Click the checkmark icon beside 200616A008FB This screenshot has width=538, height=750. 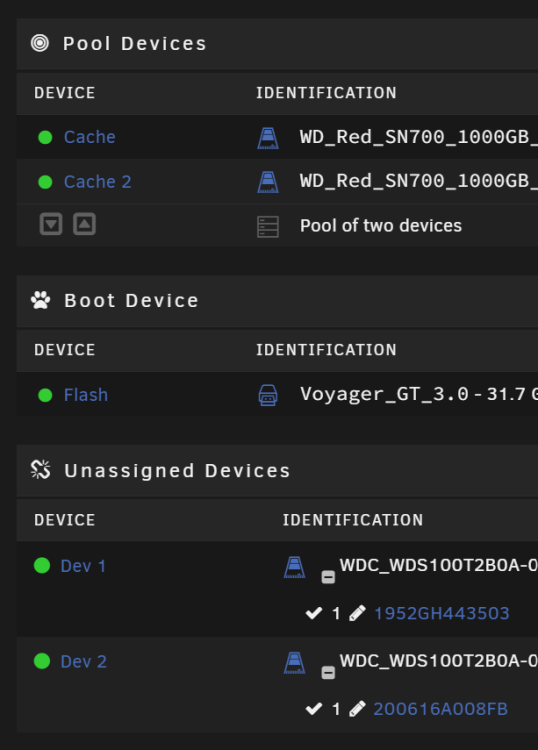(314, 709)
